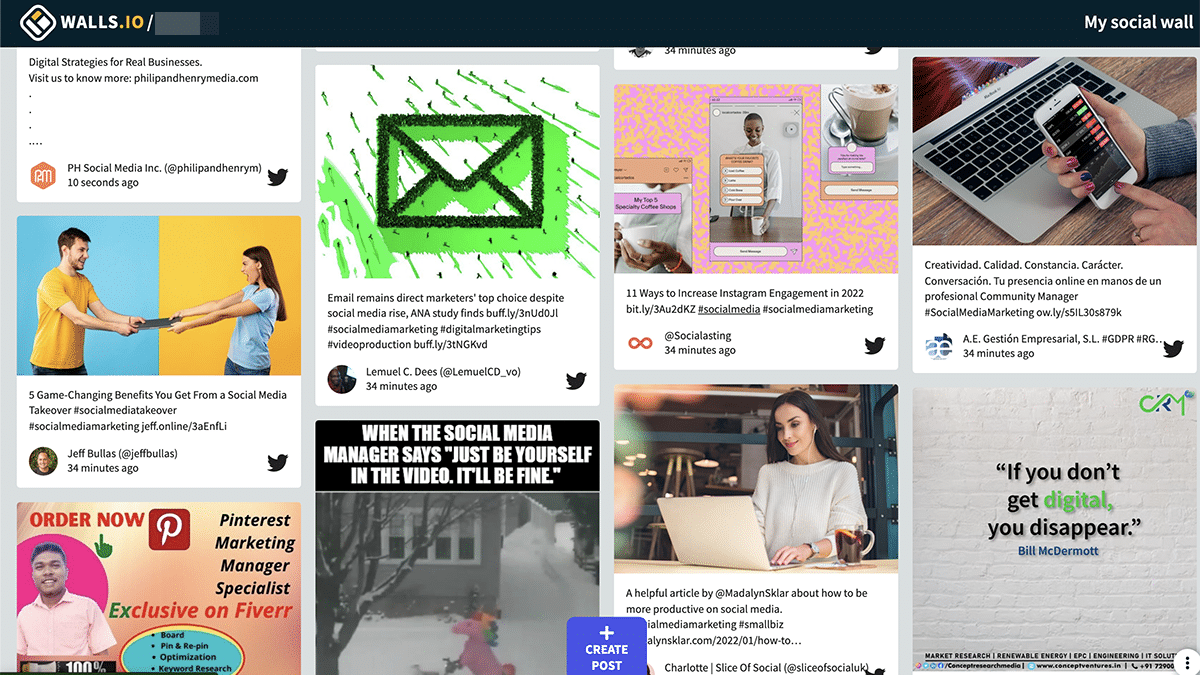Viewport: 1200px width, 675px height.
Task: Click the Create Post button
Action: tap(606, 646)
